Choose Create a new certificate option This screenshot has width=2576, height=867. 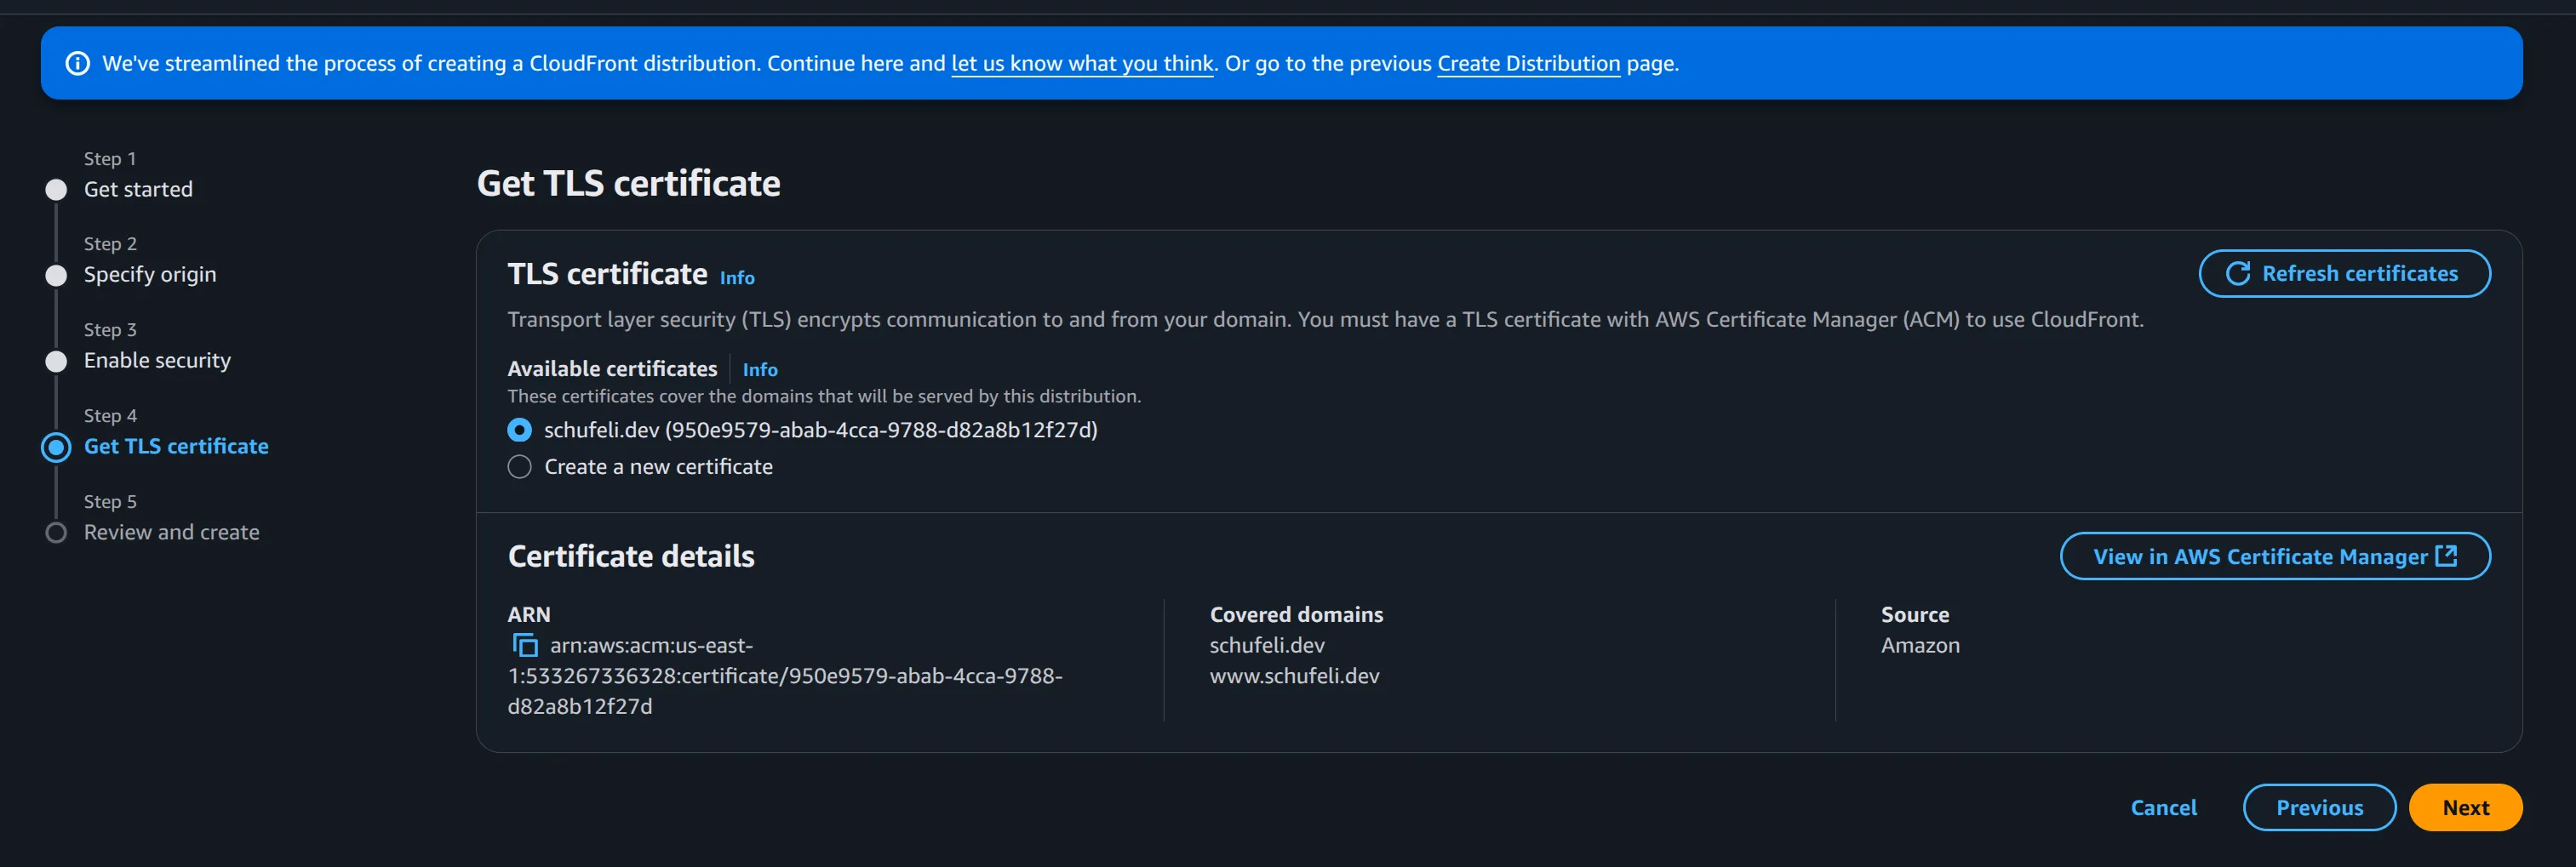point(519,467)
